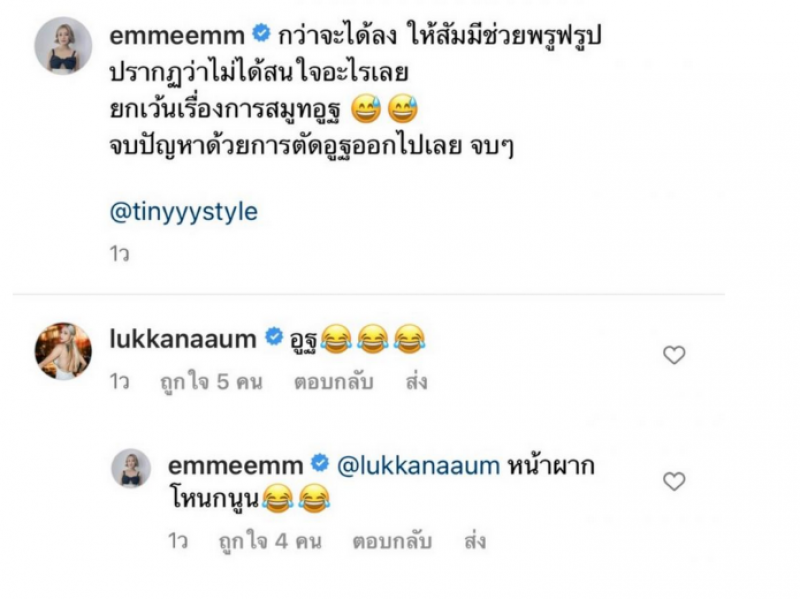Open emmeemm username in the reply
The width and height of the screenshot is (800, 599).
coord(236,466)
